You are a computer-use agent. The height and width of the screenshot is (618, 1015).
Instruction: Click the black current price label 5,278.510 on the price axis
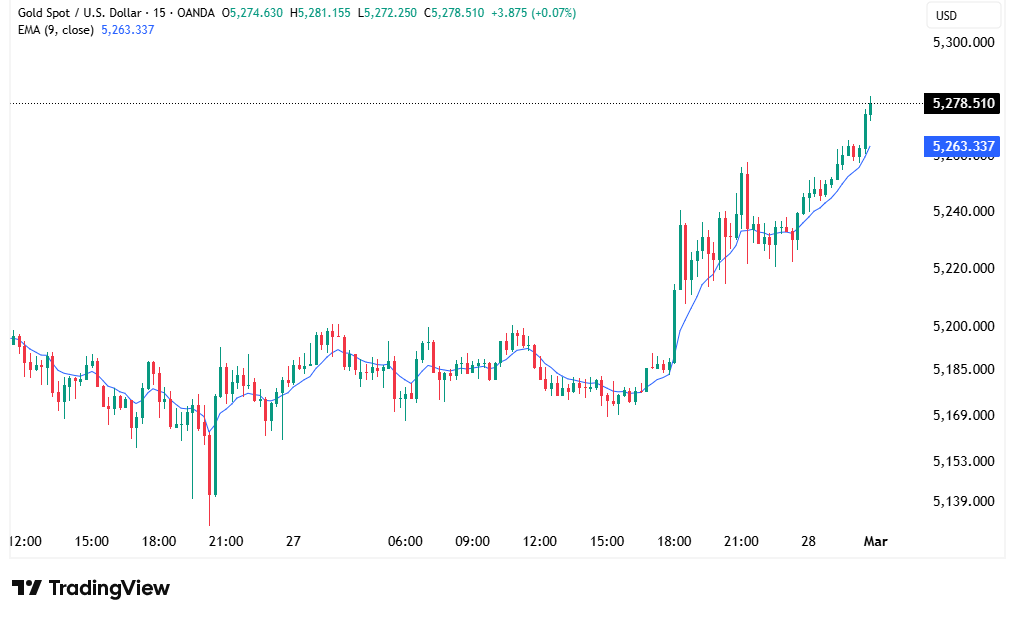point(963,103)
